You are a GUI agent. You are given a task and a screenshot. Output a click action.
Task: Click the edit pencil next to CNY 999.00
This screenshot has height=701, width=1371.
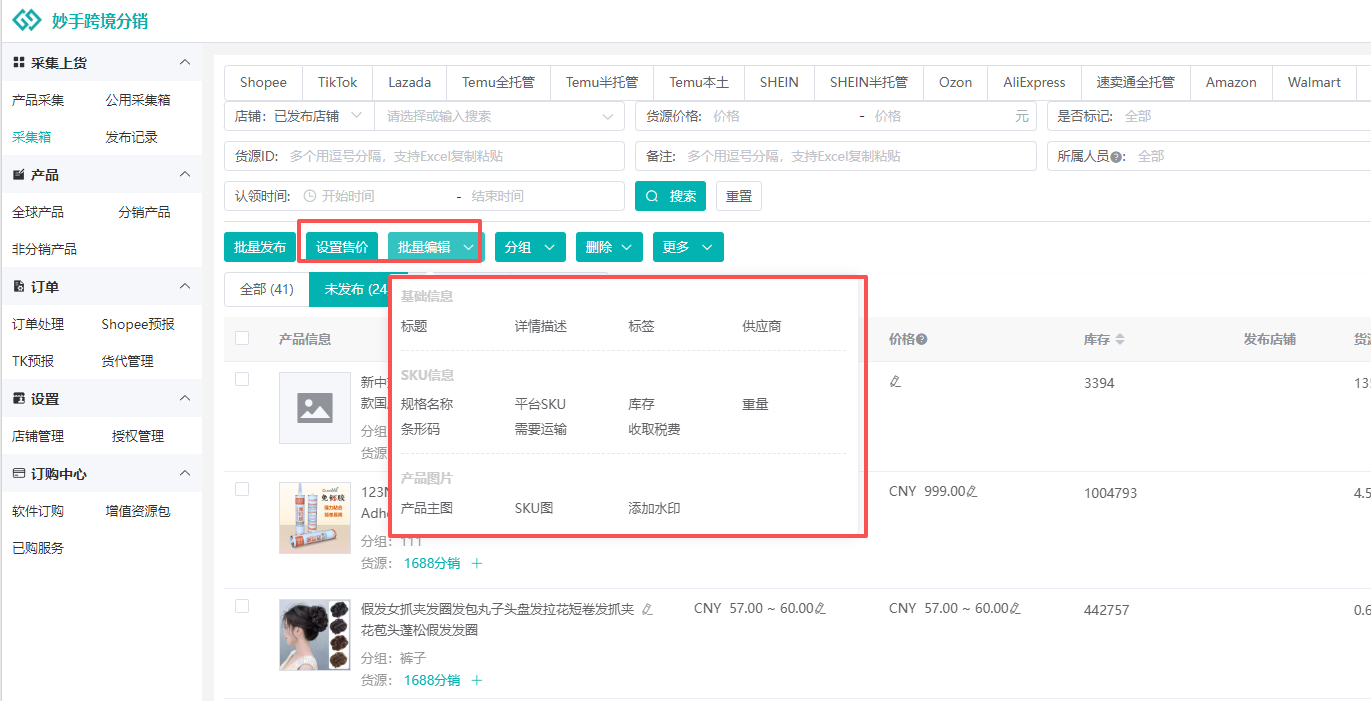point(972,492)
